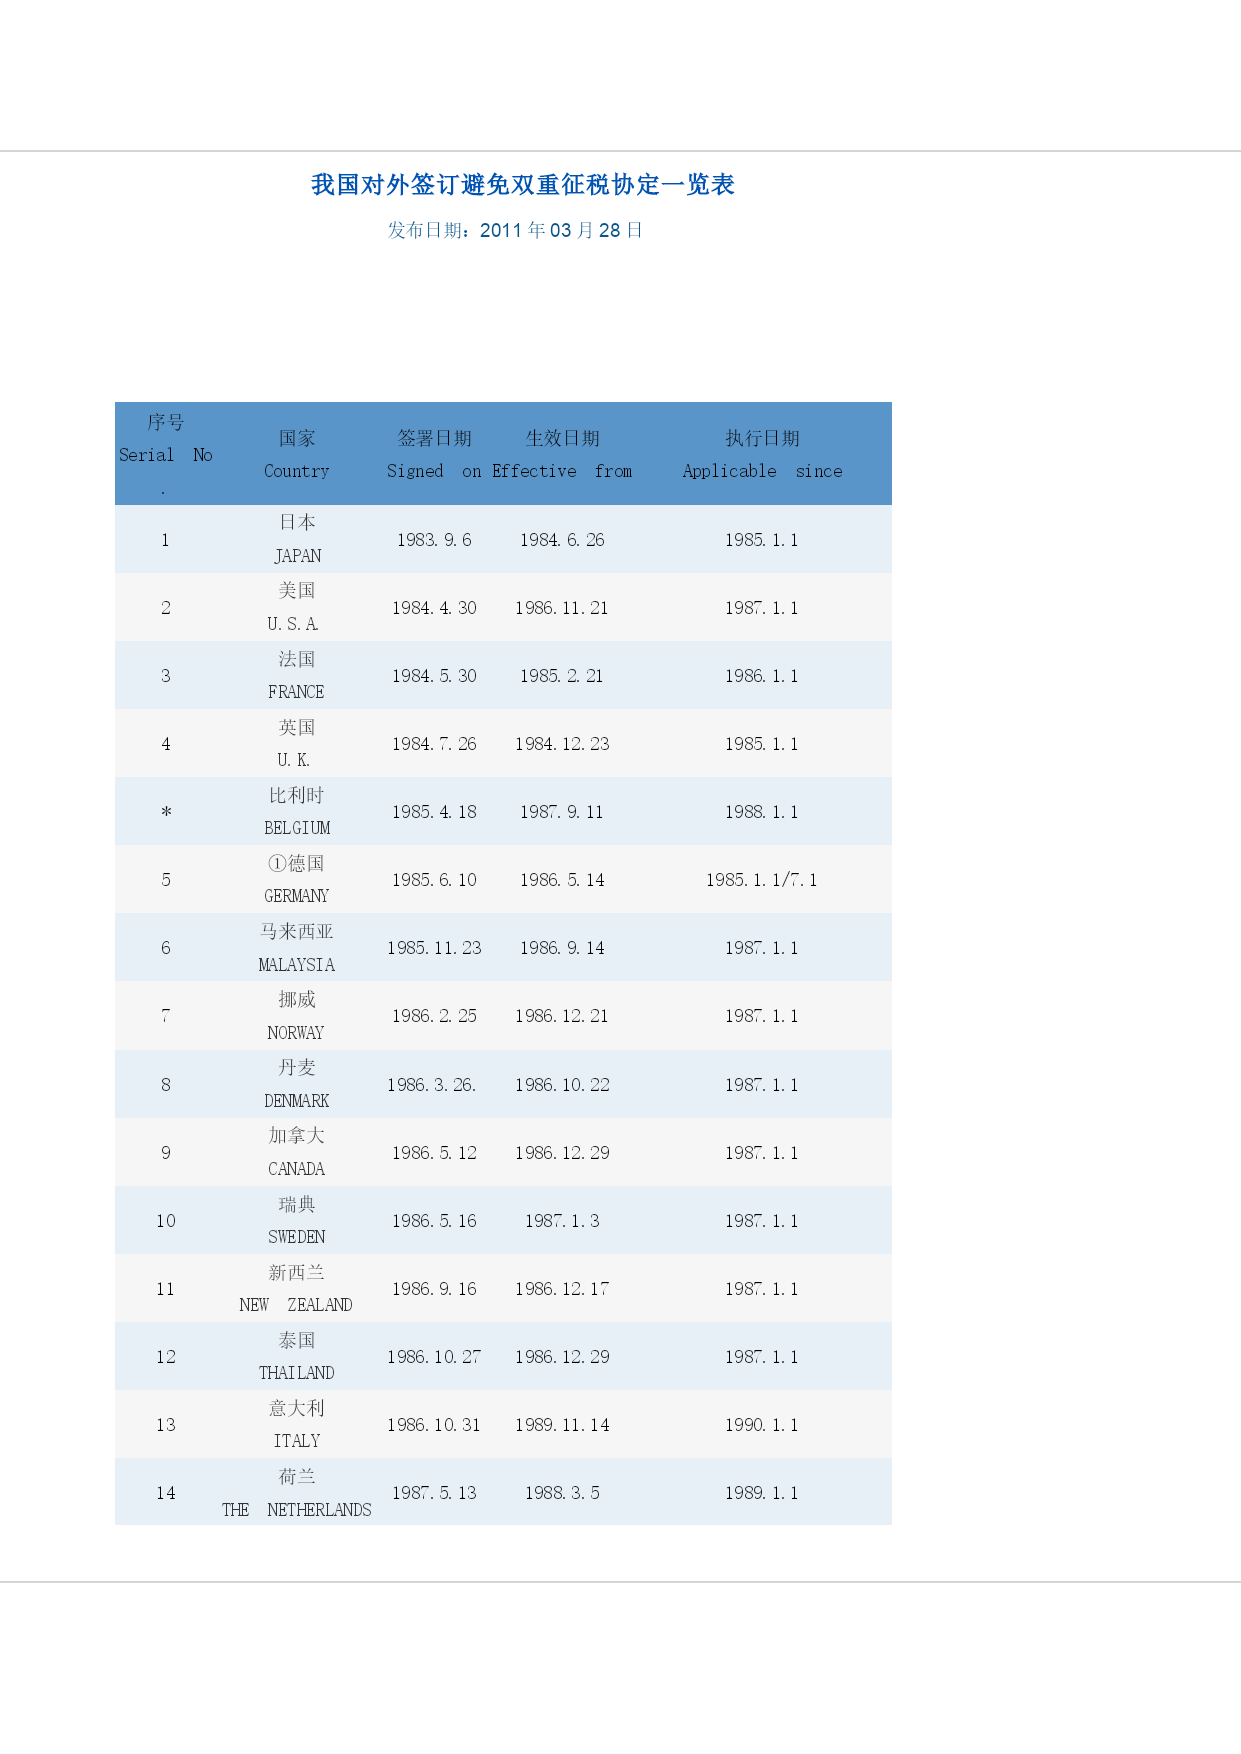Click the applicable date 1985.1.1/7.1

pyautogui.click(x=762, y=880)
